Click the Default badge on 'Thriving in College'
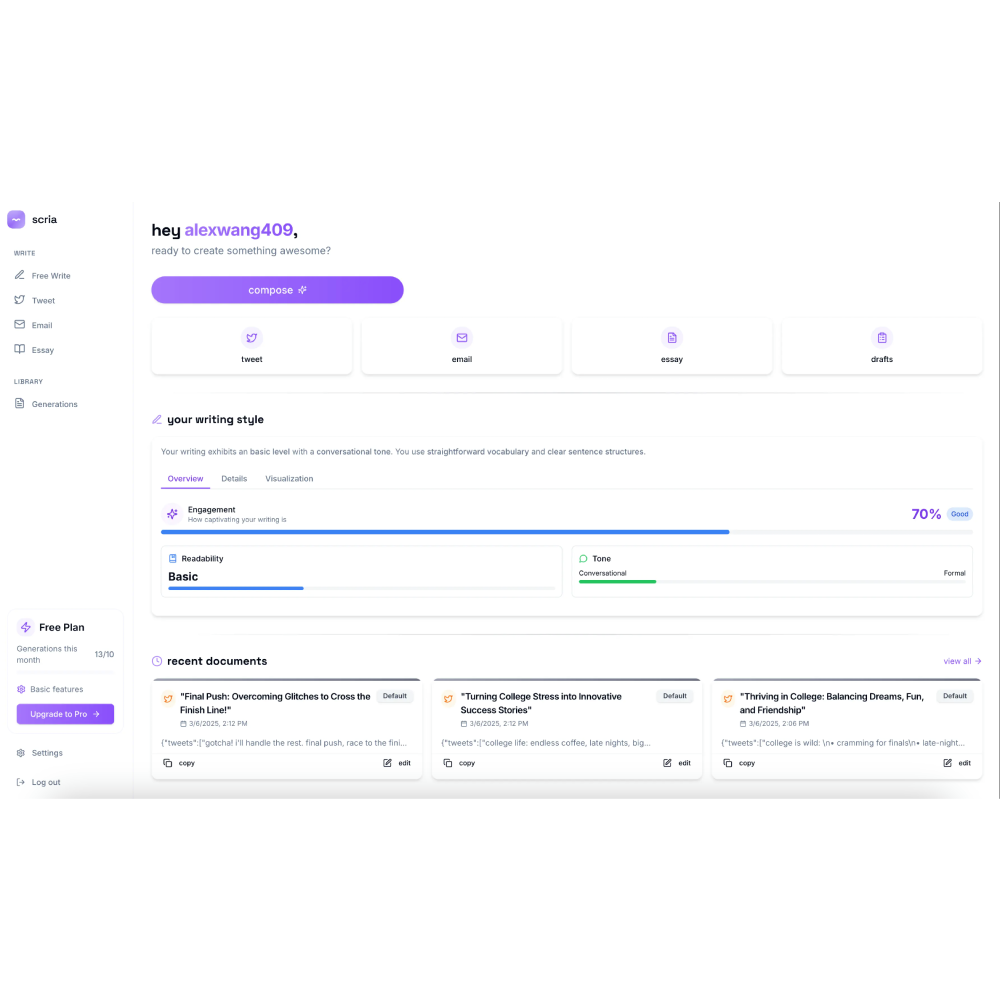The image size is (1000, 1000). coord(955,696)
